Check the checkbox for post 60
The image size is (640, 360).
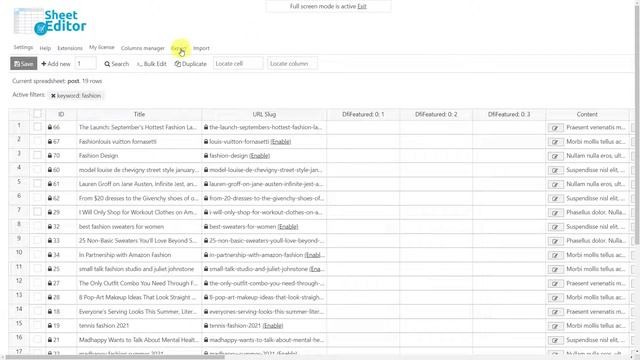[x=37, y=170]
